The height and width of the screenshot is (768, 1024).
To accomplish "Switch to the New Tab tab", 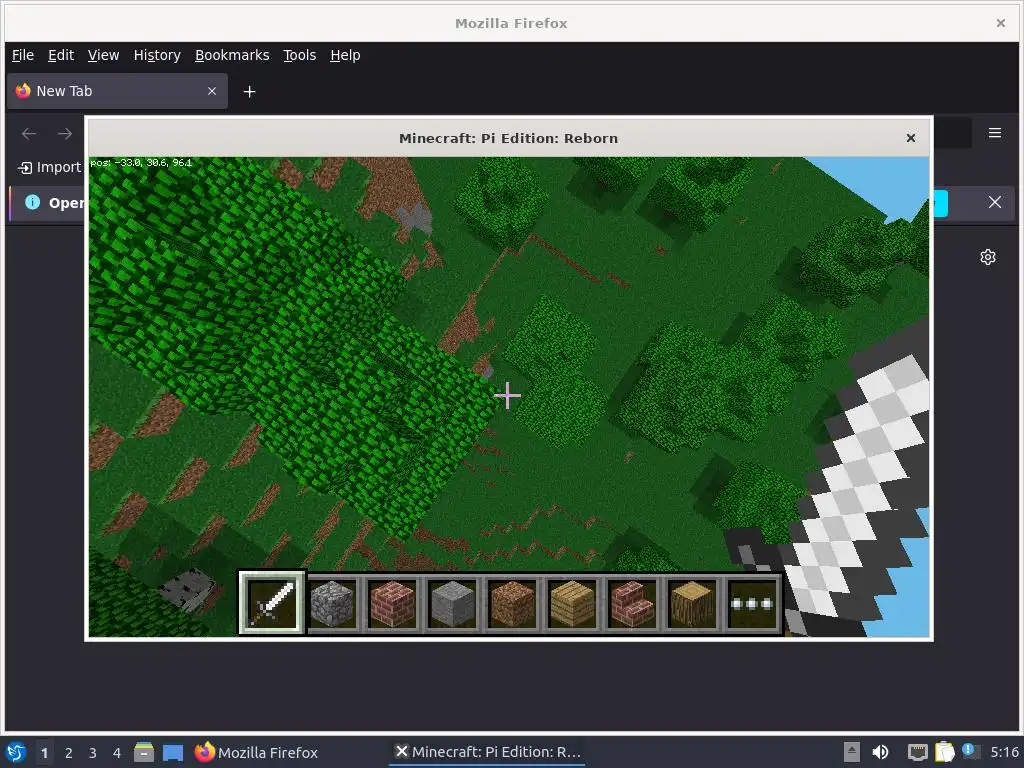I will [118, 91].
